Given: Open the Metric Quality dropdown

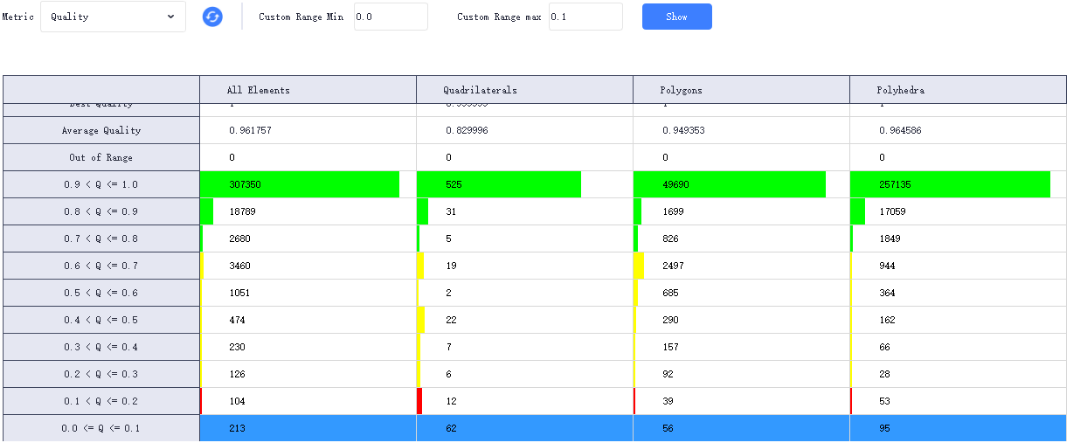Looking at the screenshot, I should click(x=113, y=17).
